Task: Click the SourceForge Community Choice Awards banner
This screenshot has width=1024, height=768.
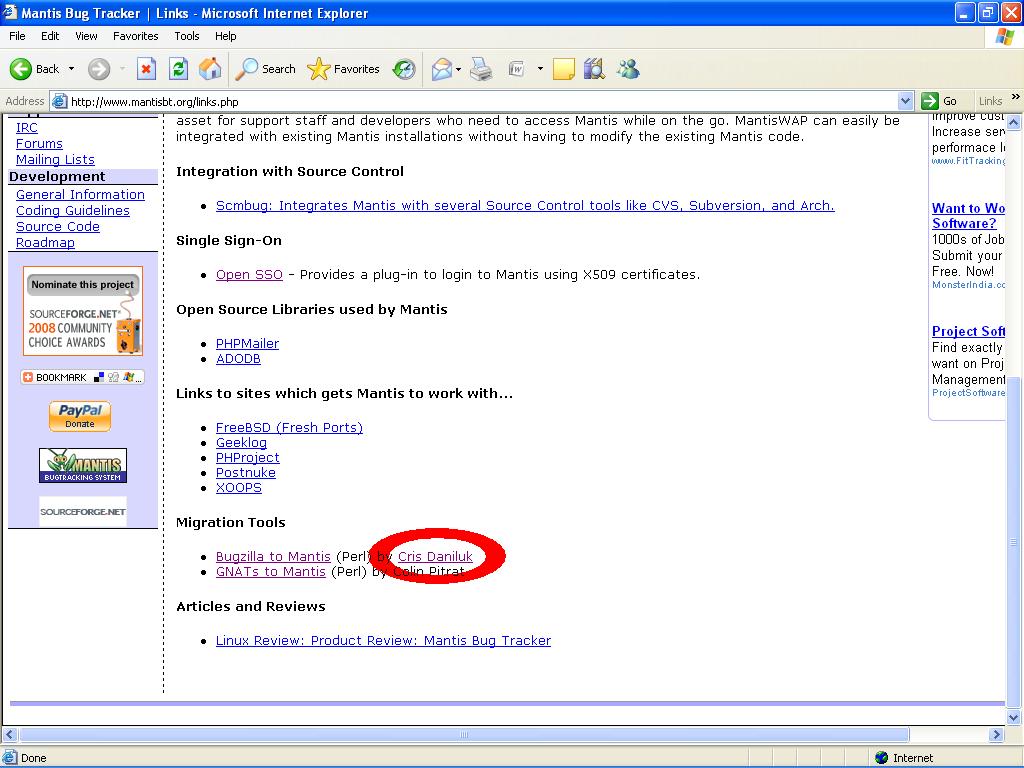Action: tap(83, 311)
